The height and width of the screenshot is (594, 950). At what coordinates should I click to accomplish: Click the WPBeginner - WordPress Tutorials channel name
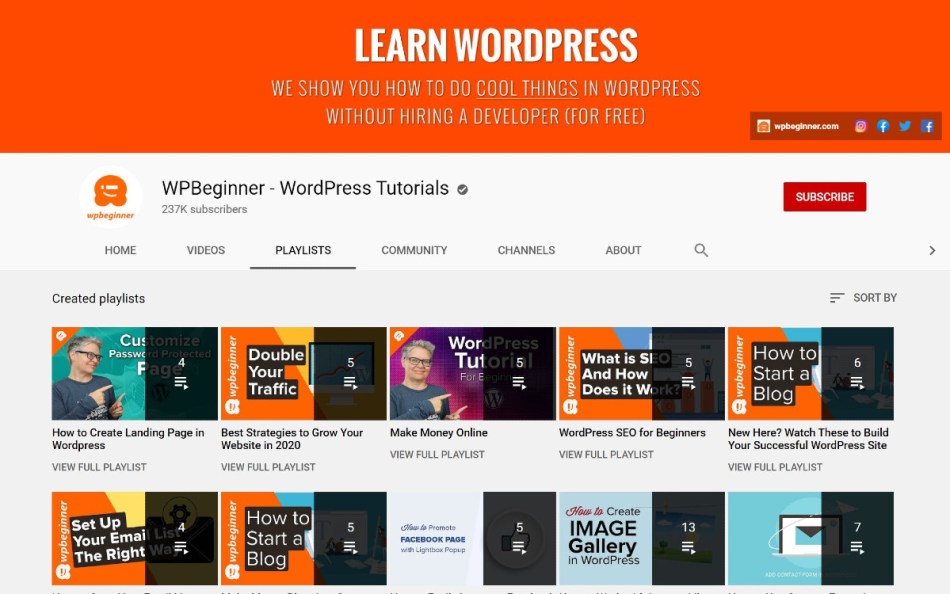(x=305, y=189)
